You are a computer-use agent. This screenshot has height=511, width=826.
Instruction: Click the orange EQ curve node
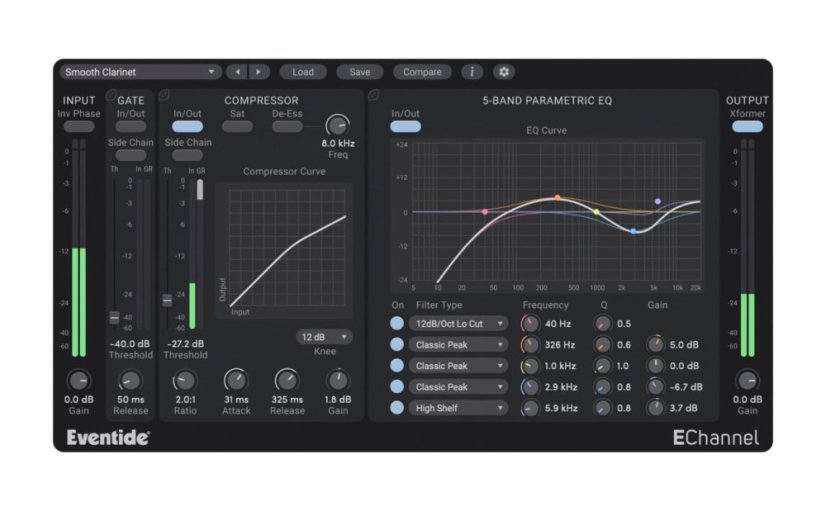tap(557, 198)
